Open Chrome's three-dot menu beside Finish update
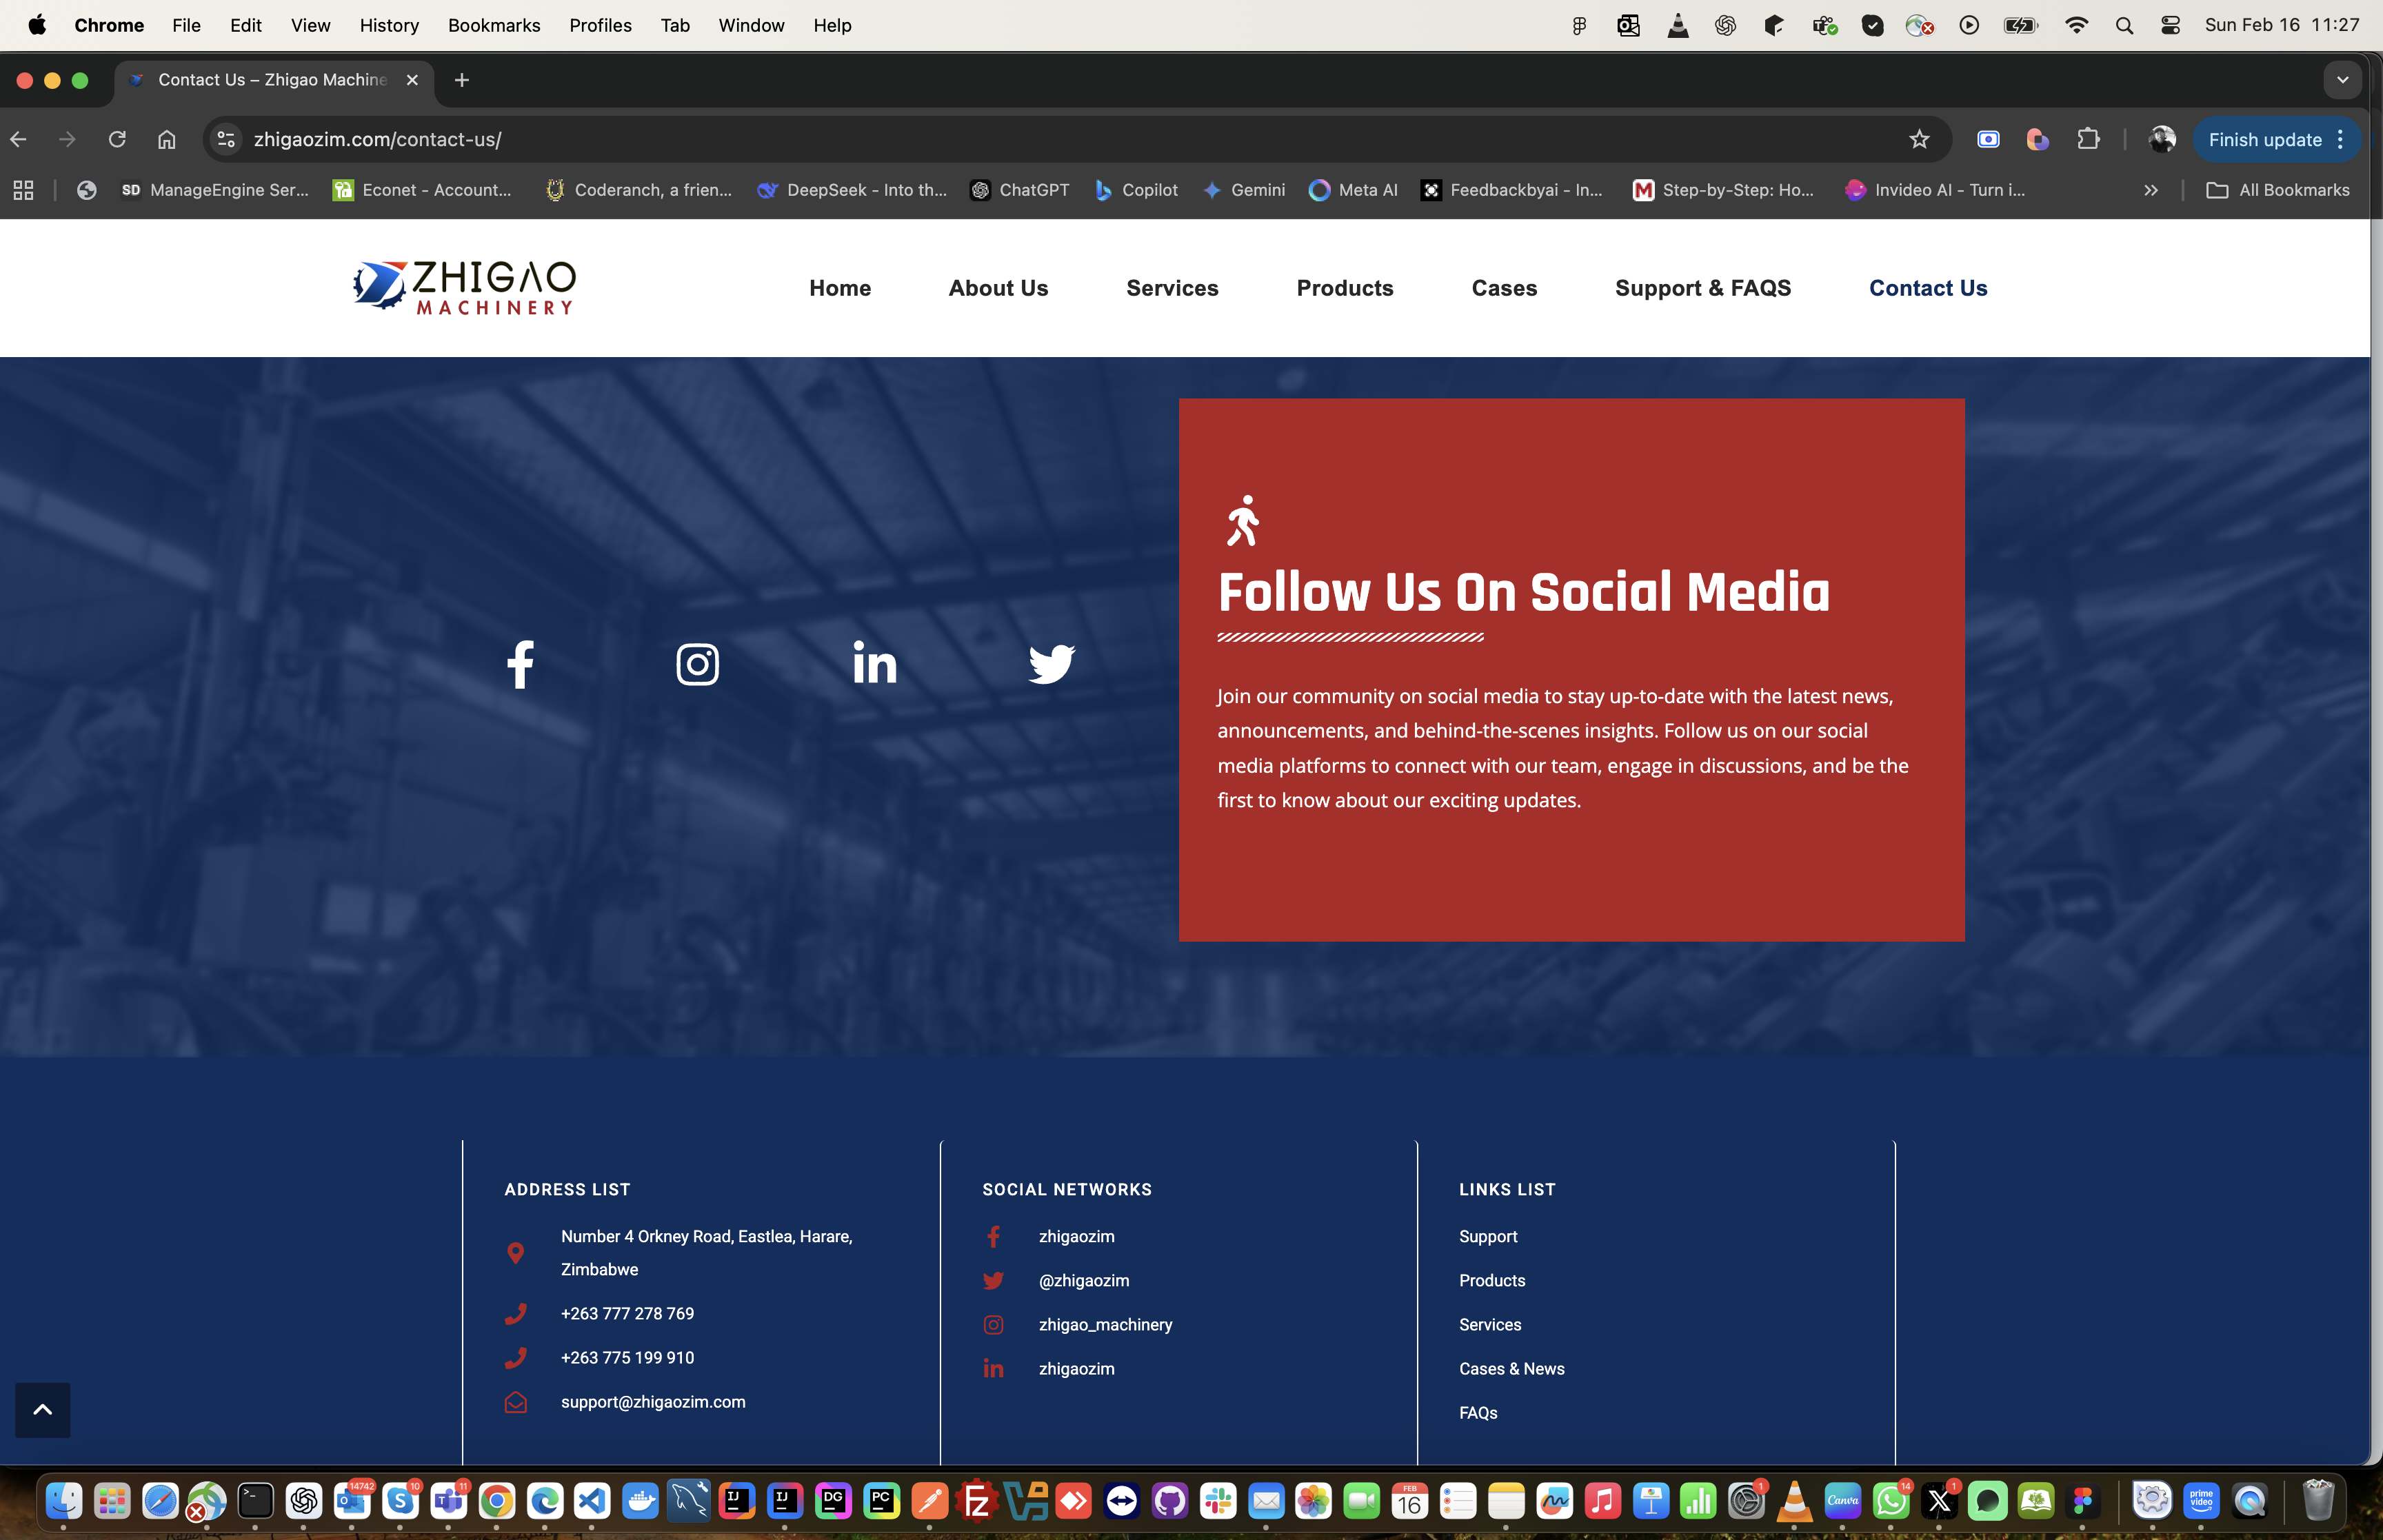Screen dimensions: 2383x1540 click(x=2340, y=140)
